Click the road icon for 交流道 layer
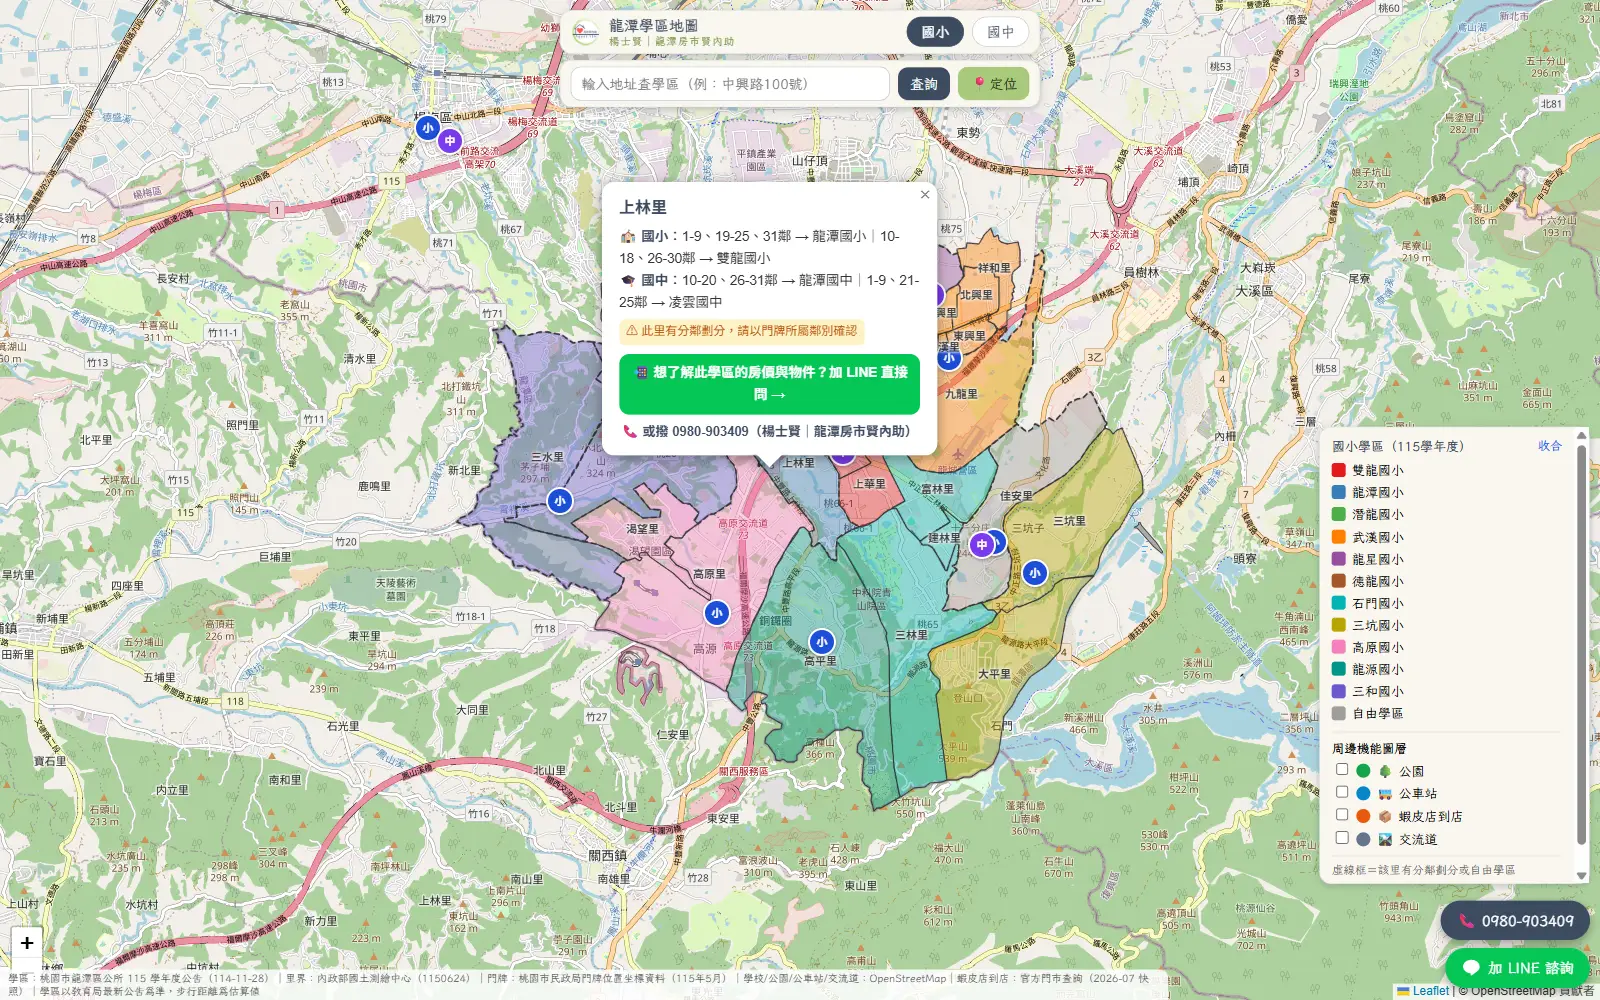The image size is (1600, 1000). [1385, 839]
